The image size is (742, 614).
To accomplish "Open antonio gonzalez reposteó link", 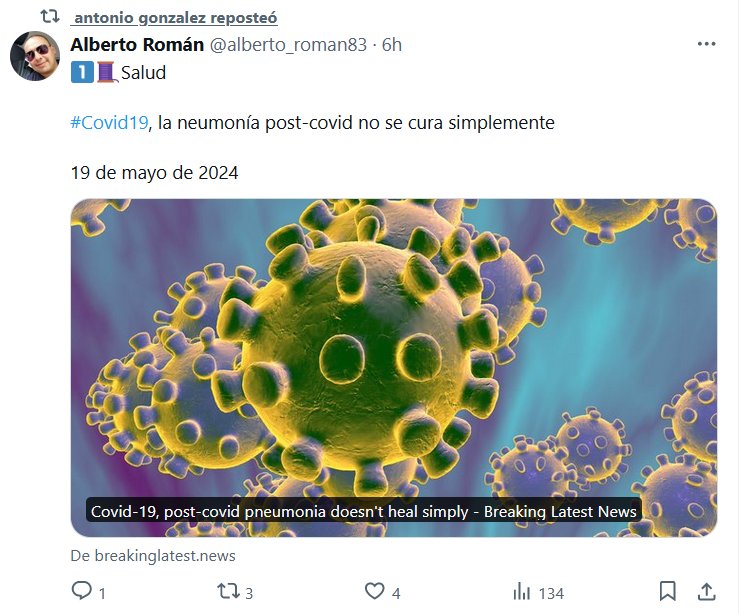I will pyautogui.click(x=176, y=18).
